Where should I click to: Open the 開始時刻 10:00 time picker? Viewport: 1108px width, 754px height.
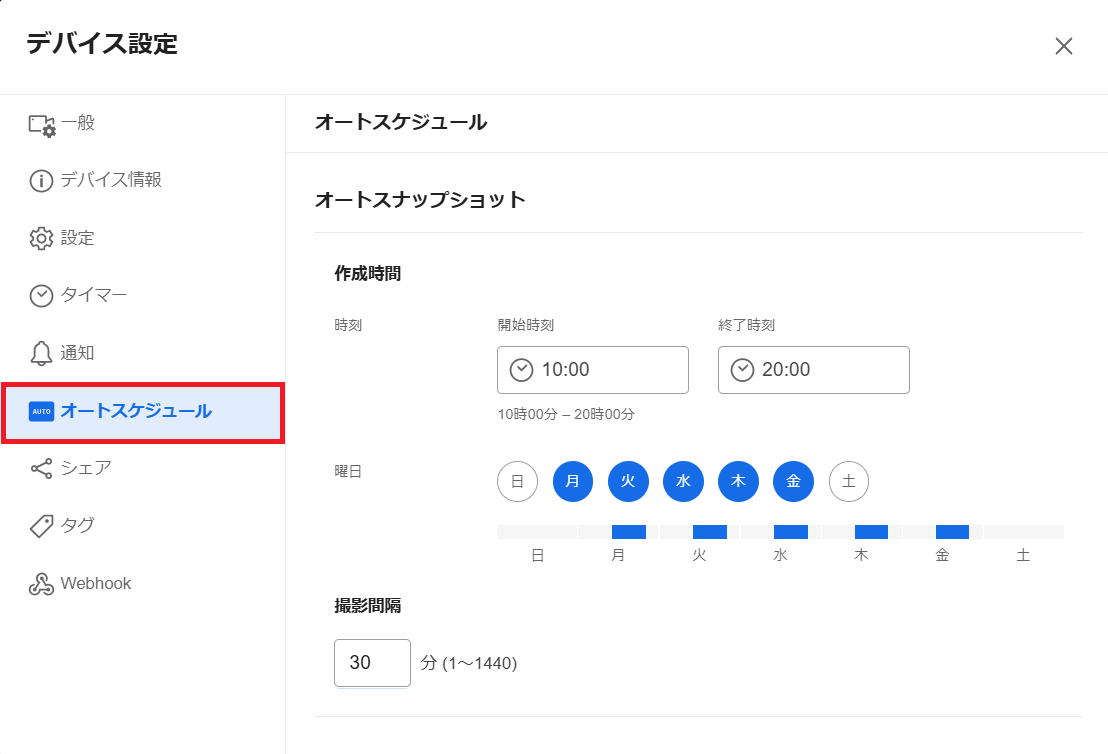pos(593,370)
